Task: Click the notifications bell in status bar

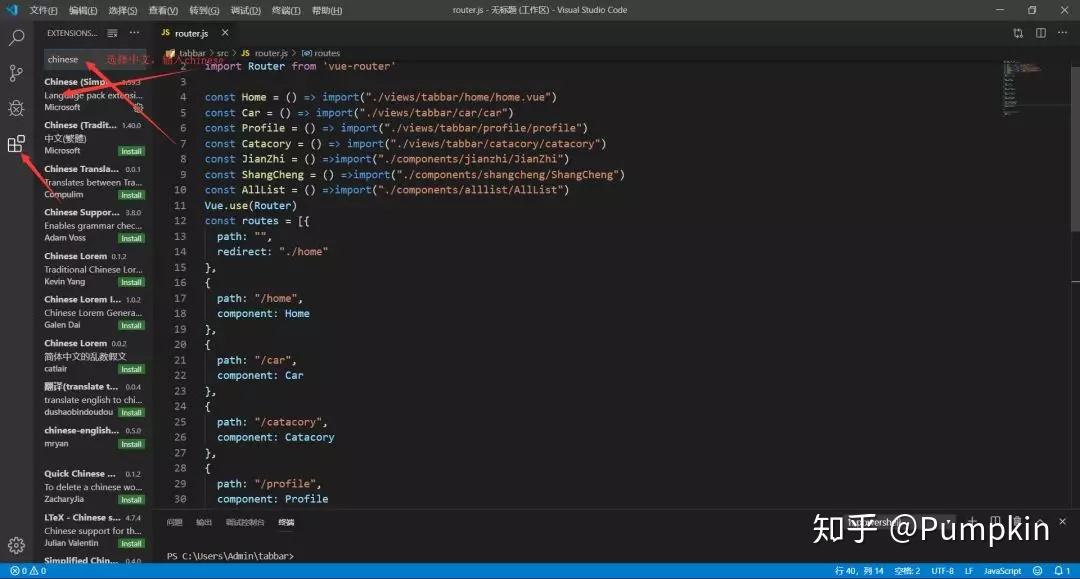Action: (x=1059, y=571)
